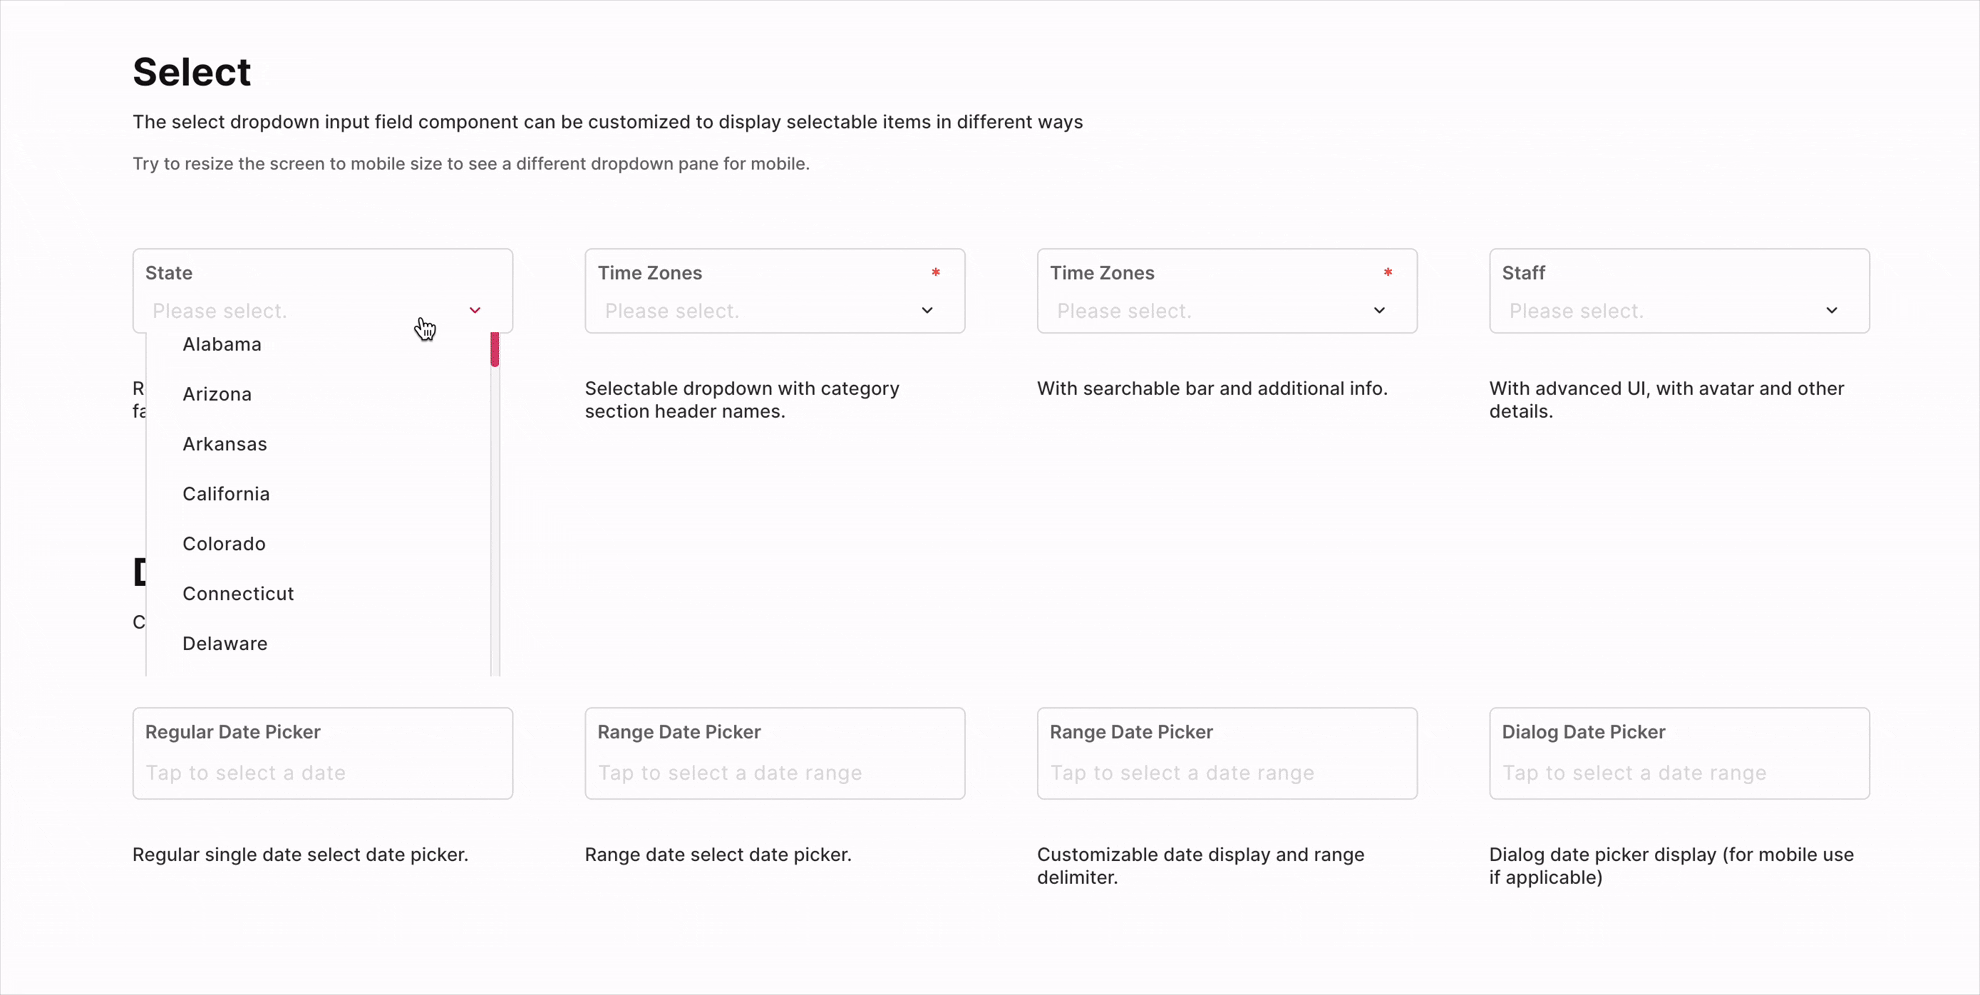
Task: Choose Colorado from the state options
Action: tap(223, 543)
